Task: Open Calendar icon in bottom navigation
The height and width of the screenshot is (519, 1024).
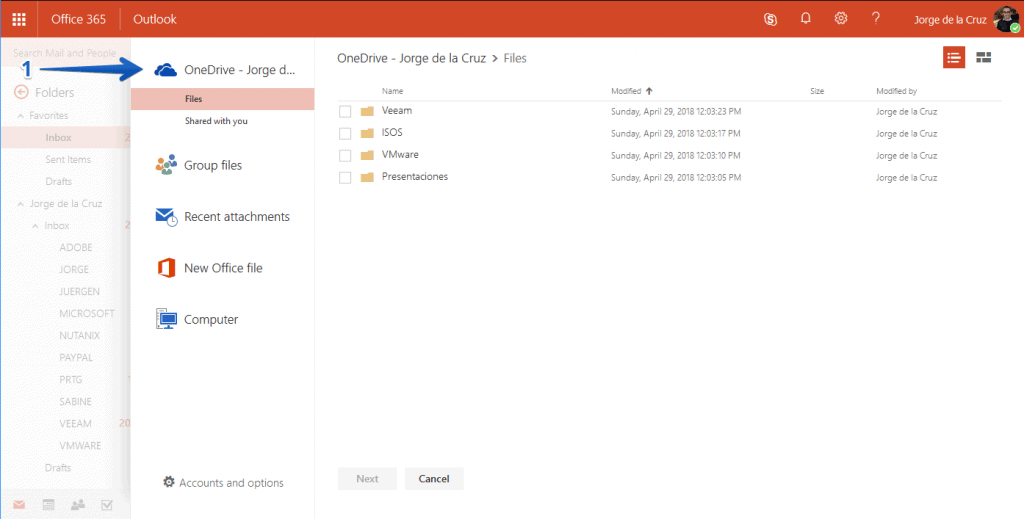Action: pos(48,505)
